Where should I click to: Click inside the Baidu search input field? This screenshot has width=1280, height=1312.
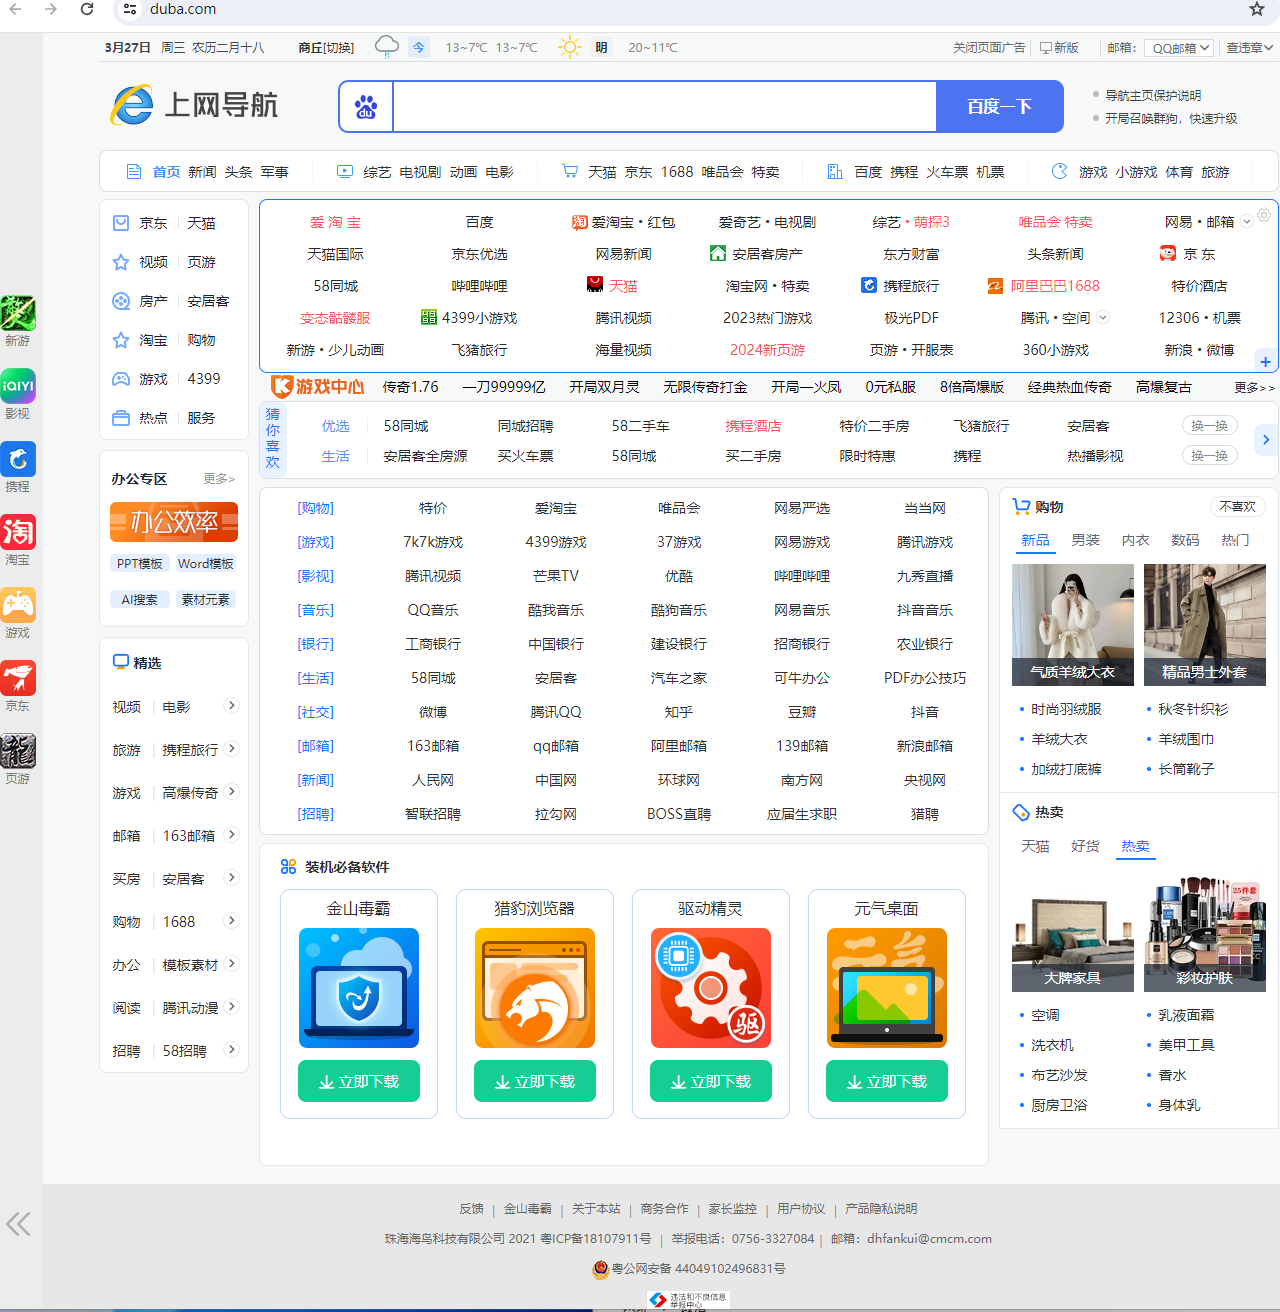[660, 106]
